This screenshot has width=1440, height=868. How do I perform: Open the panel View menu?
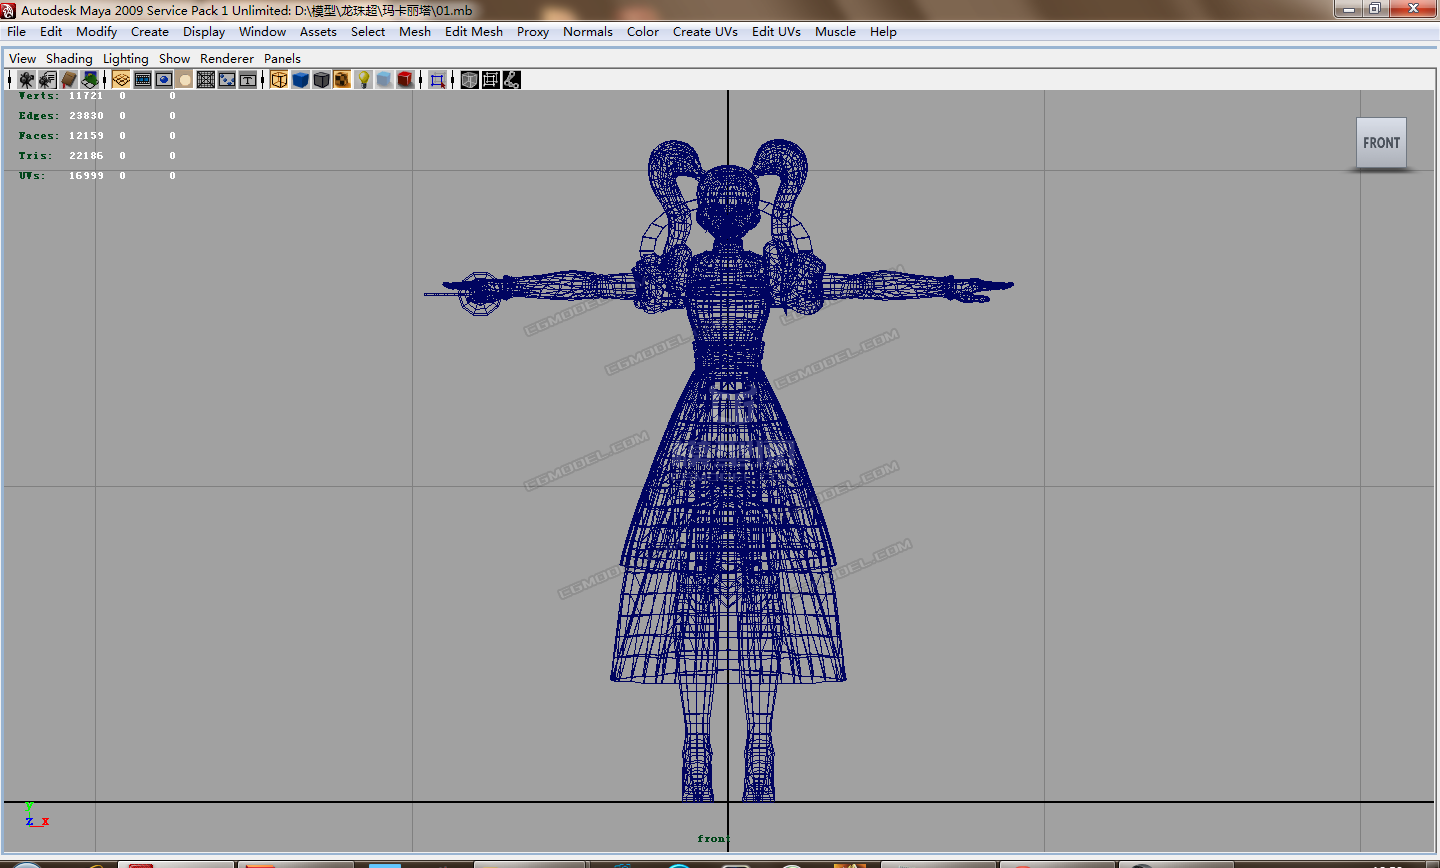22,58
